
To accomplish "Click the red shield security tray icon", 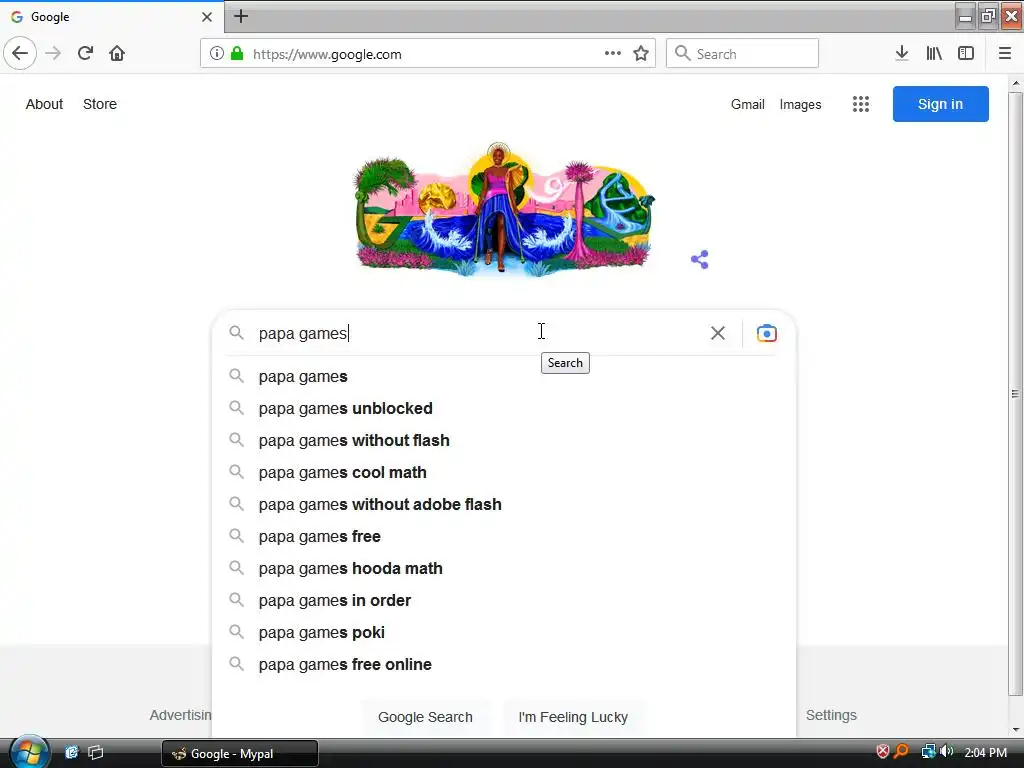I will point(882,752).
